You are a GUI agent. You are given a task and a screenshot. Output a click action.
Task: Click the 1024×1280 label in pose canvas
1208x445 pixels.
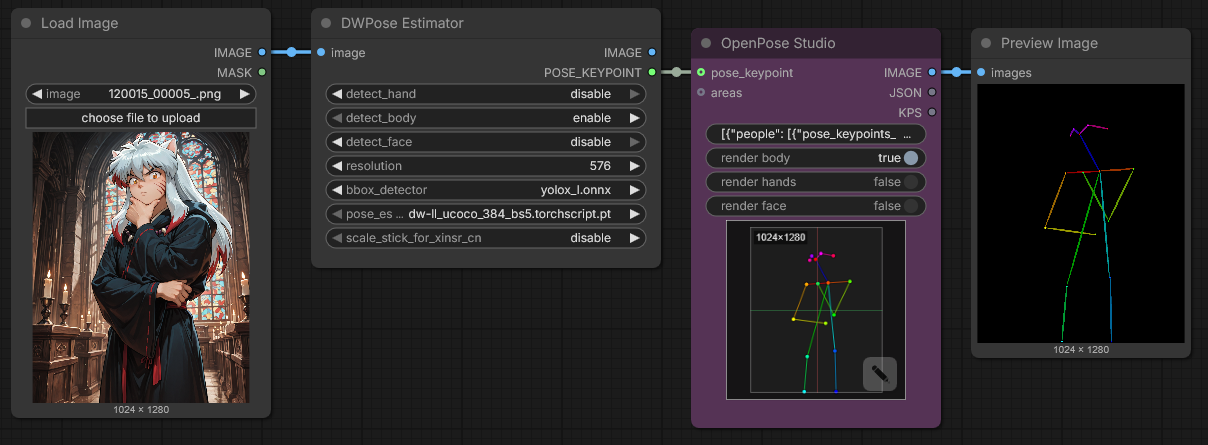pyautogui.click(x=780, y=237)
